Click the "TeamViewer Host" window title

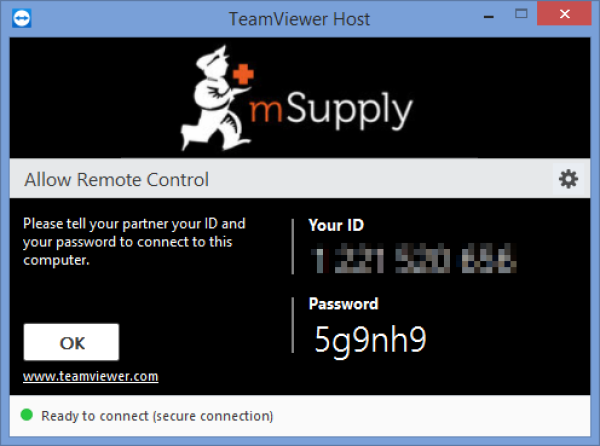(297, 18)
